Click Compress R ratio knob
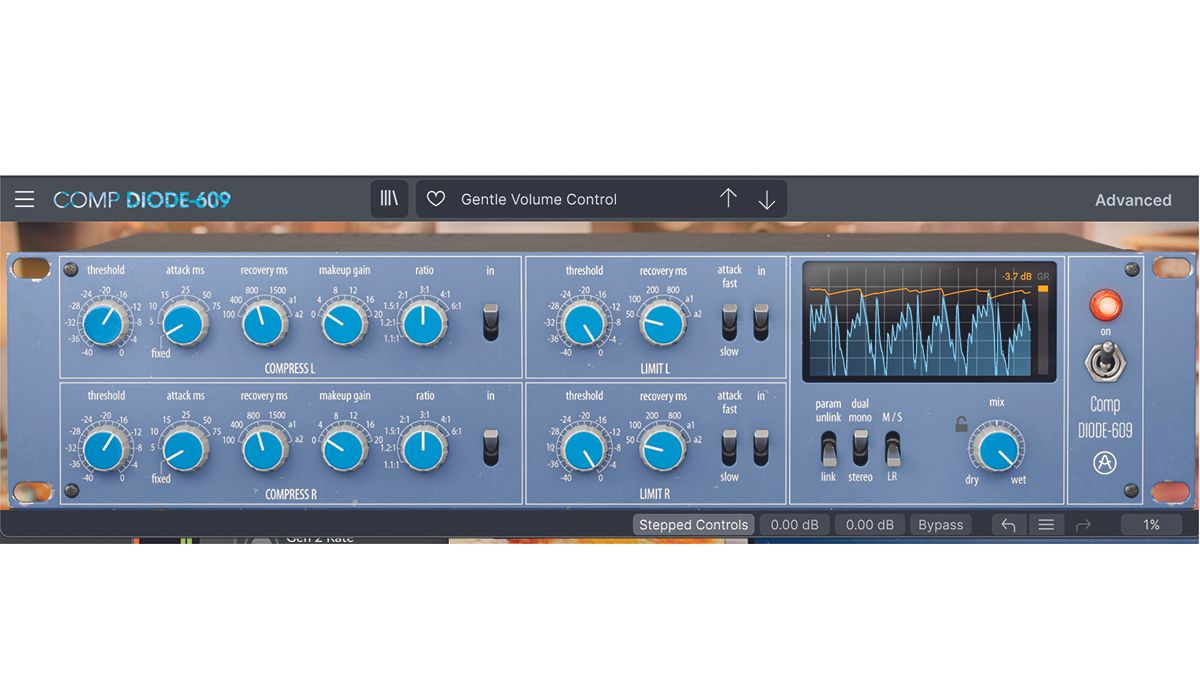 point(423,450)
